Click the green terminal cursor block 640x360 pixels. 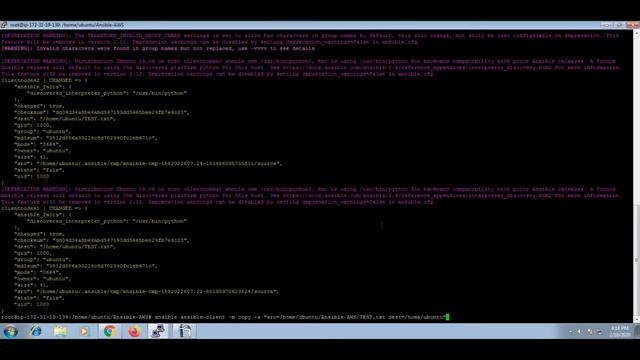pyautogui.click(x=447, y=317)
